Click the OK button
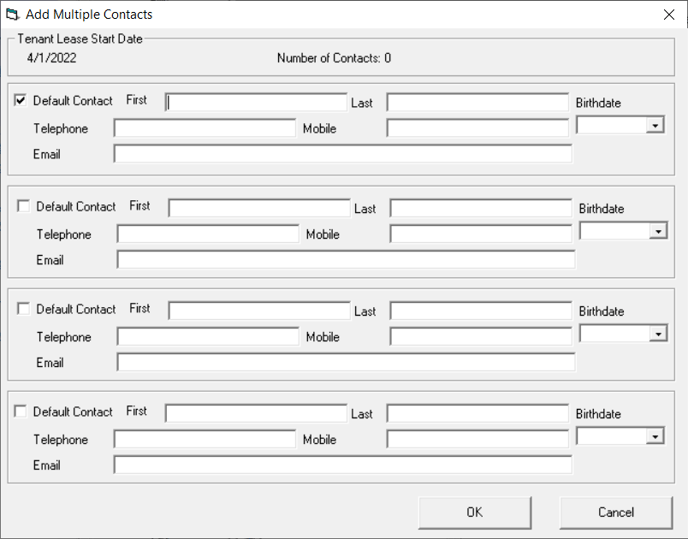The width and height of the screenshot is (688, 539). 475,512
